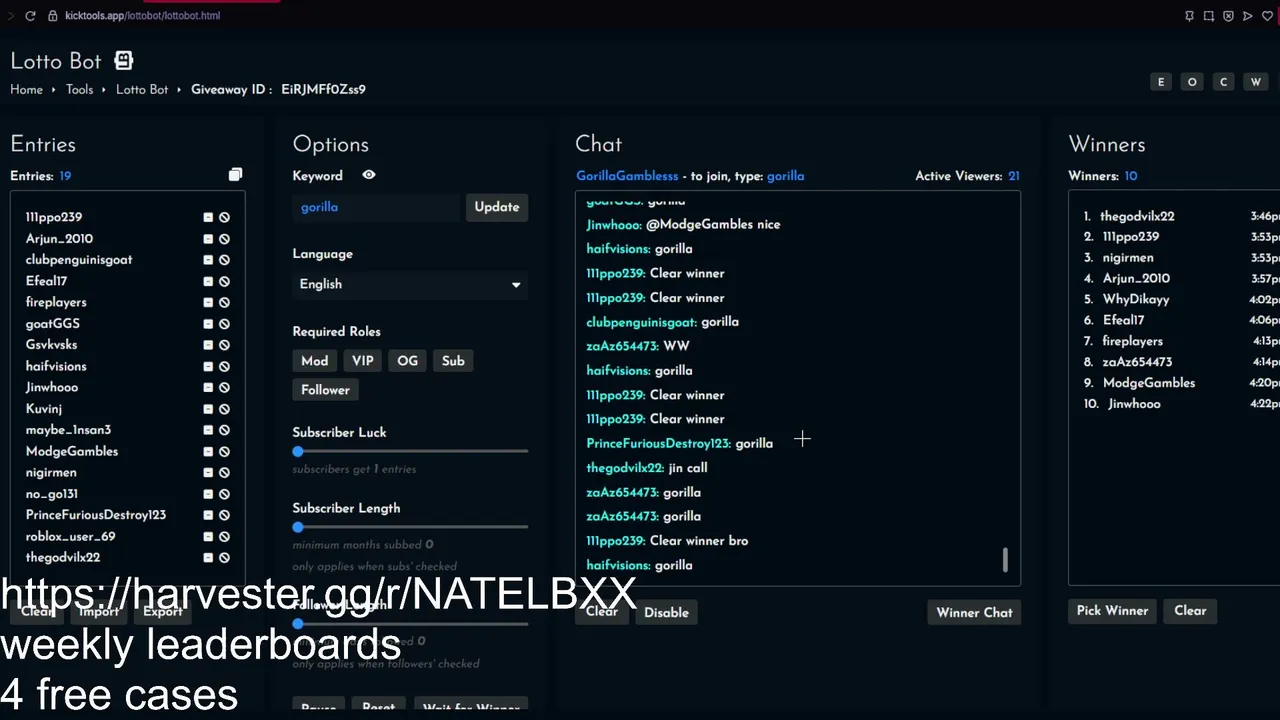Click the browser's pin icon in the toolbar
This screenshot has height=720, width=1280.
coord(1189,16)
